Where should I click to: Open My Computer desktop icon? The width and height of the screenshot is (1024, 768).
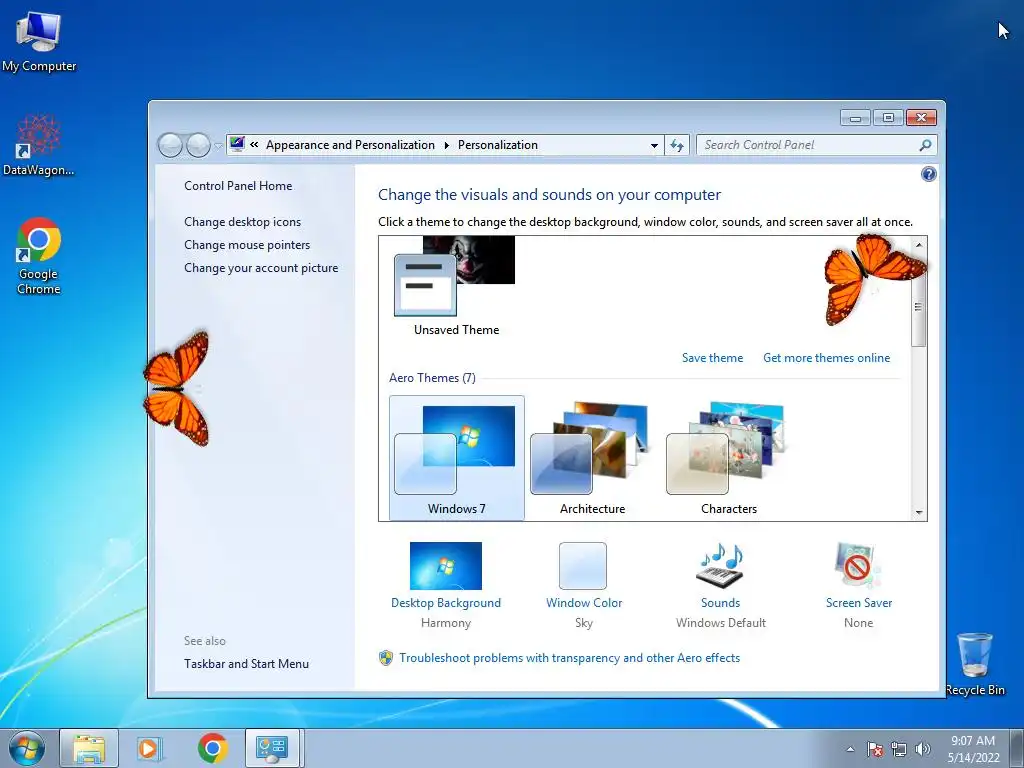click(39, 42)
